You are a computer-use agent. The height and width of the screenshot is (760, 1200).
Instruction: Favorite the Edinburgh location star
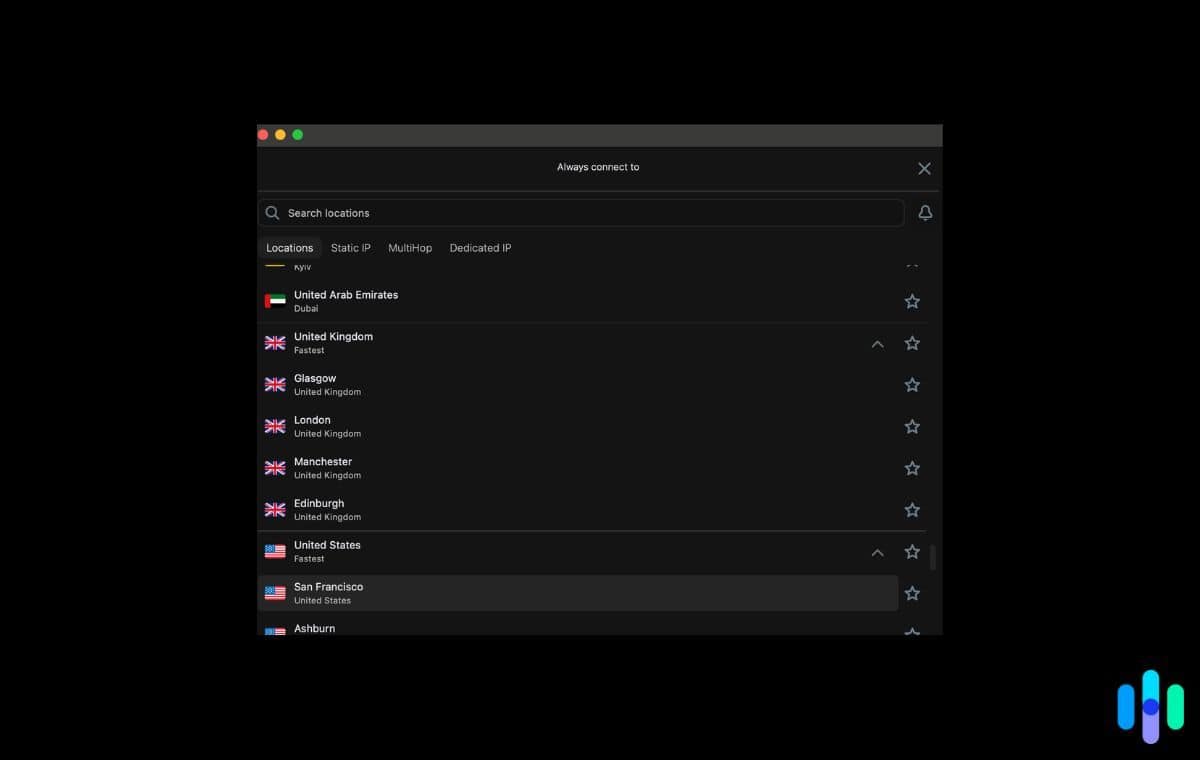[911, 509]
